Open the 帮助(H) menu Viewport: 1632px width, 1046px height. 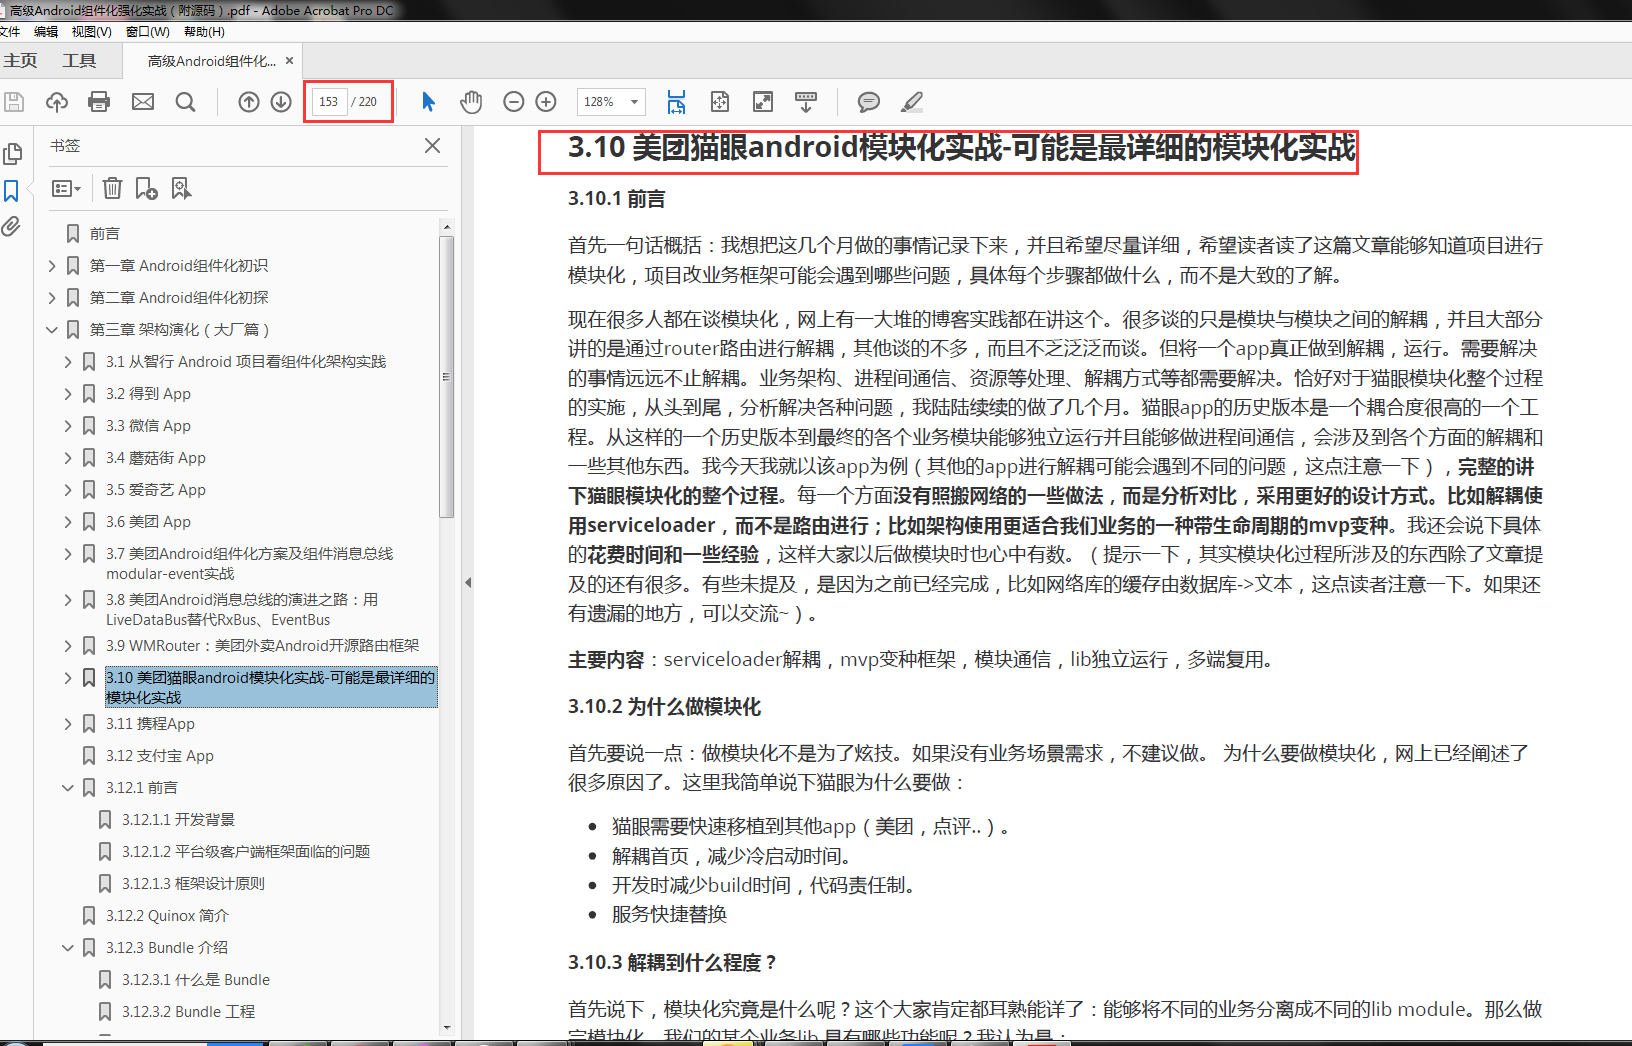click(204, 31)
